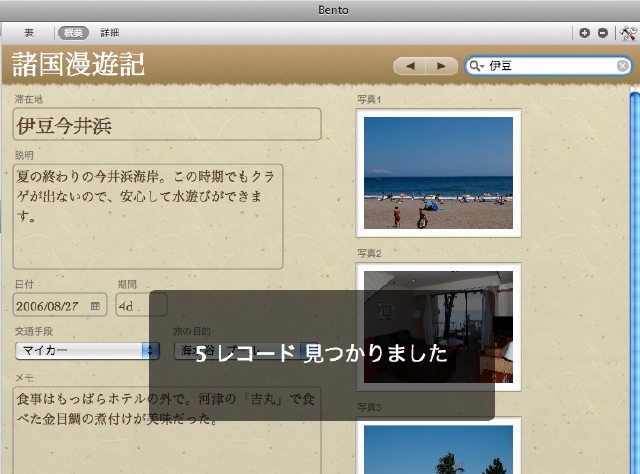Screen dimensions: 640x474
Task: Go to the previous record arrow
Action: pyautogui.click(x=409, y=66)
